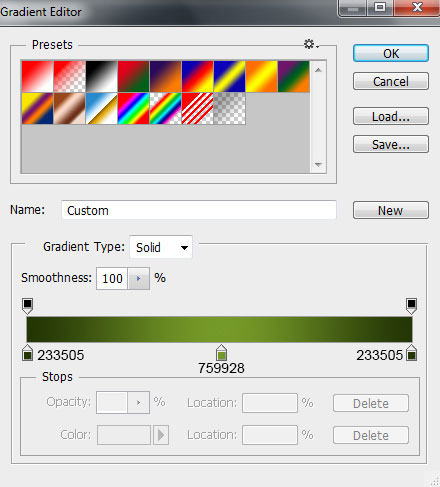
Task: Select the blue, yellow, blue gradient preset
Action: click(x=229, y=76)
